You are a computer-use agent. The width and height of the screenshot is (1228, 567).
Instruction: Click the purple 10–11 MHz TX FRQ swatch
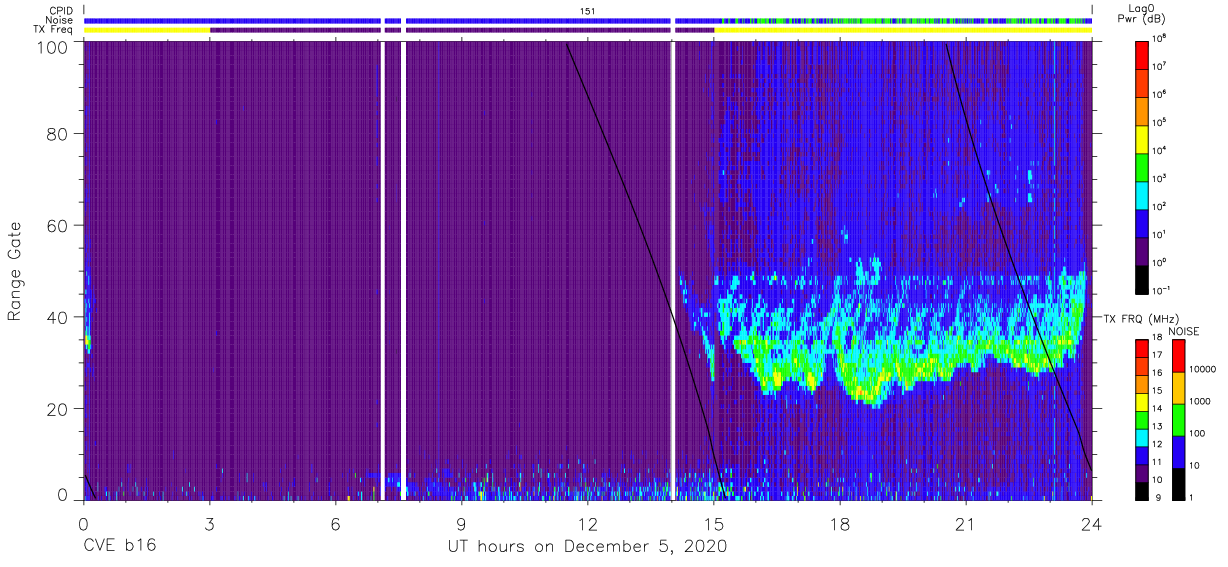click(x=1142, y=472)
